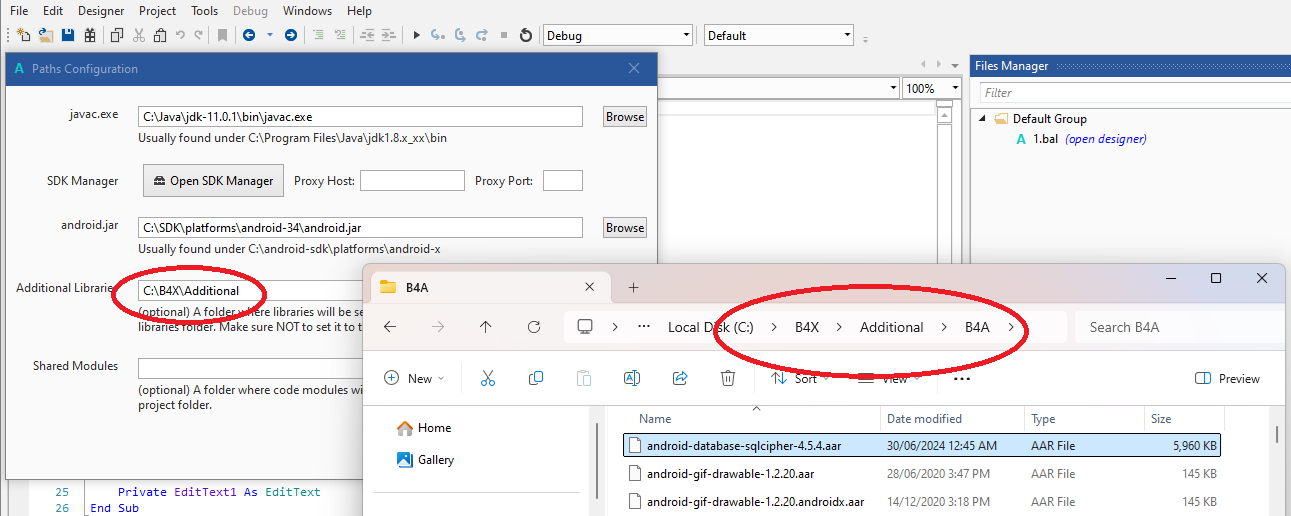Viewport: 1291px width, 516px height.
Task: Click the Decrease Indent toolbar icon
Action: [367, 35]
